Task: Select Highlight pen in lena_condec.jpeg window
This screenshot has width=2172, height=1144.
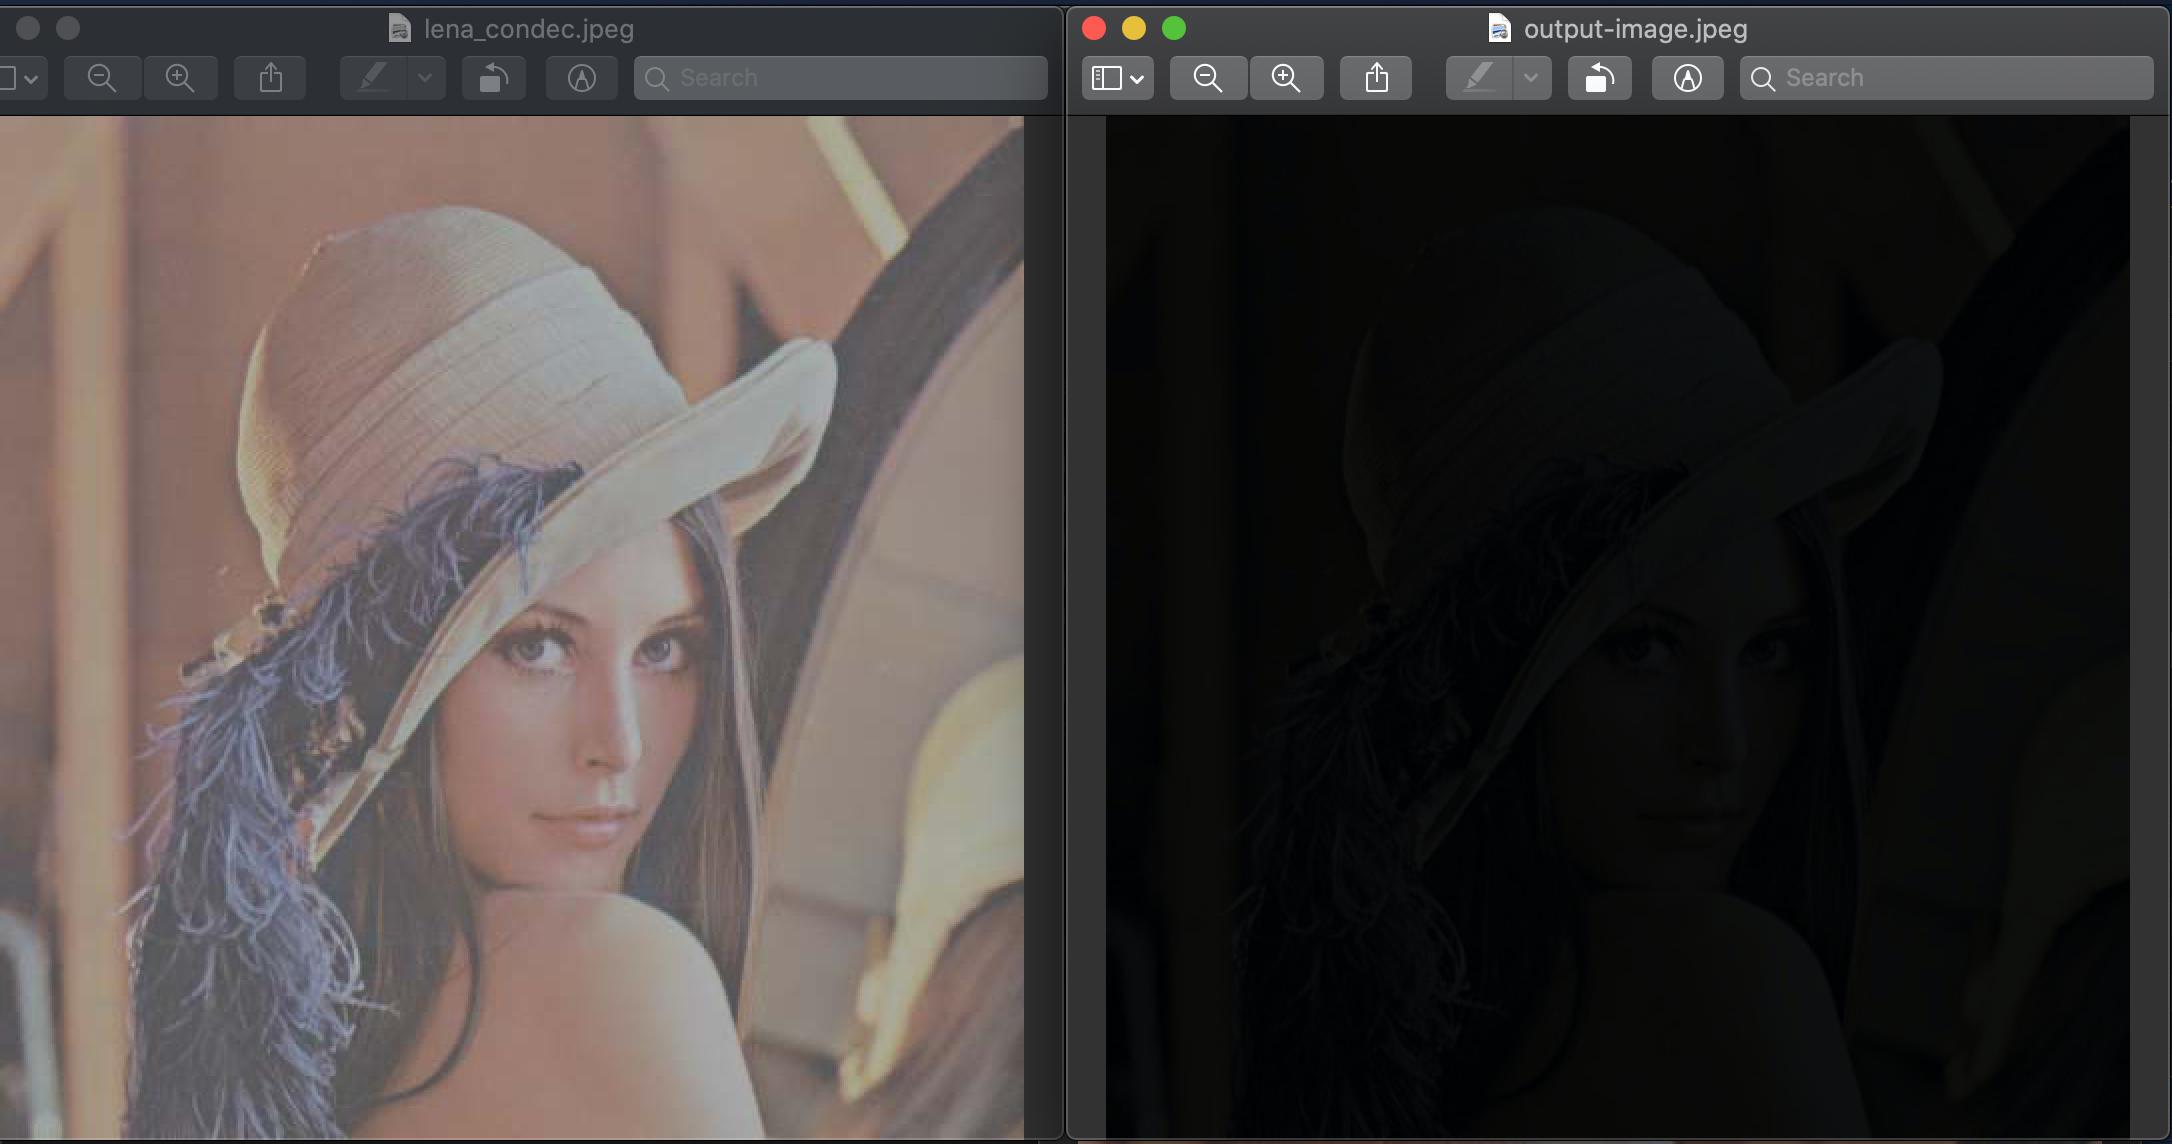Action: [373, 78]
